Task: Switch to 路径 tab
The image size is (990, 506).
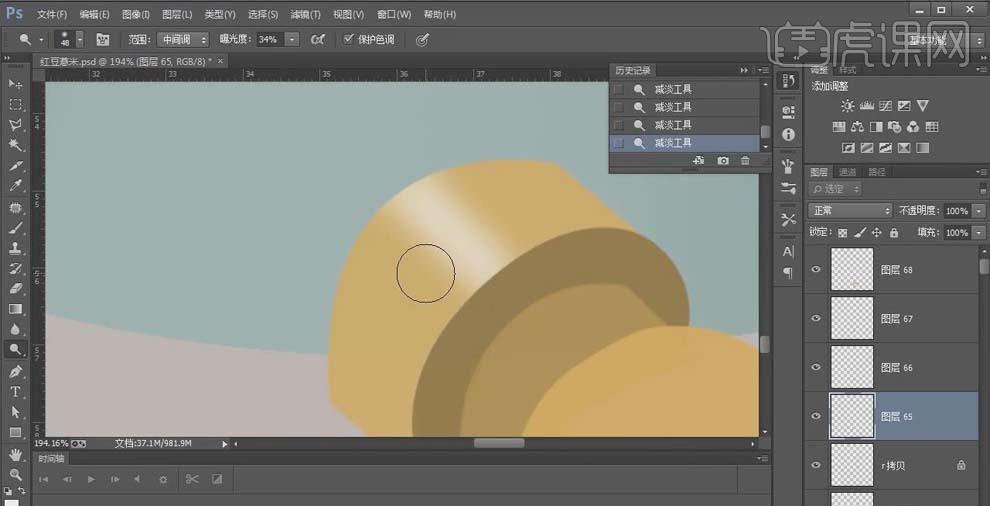Action: (877, 172)
